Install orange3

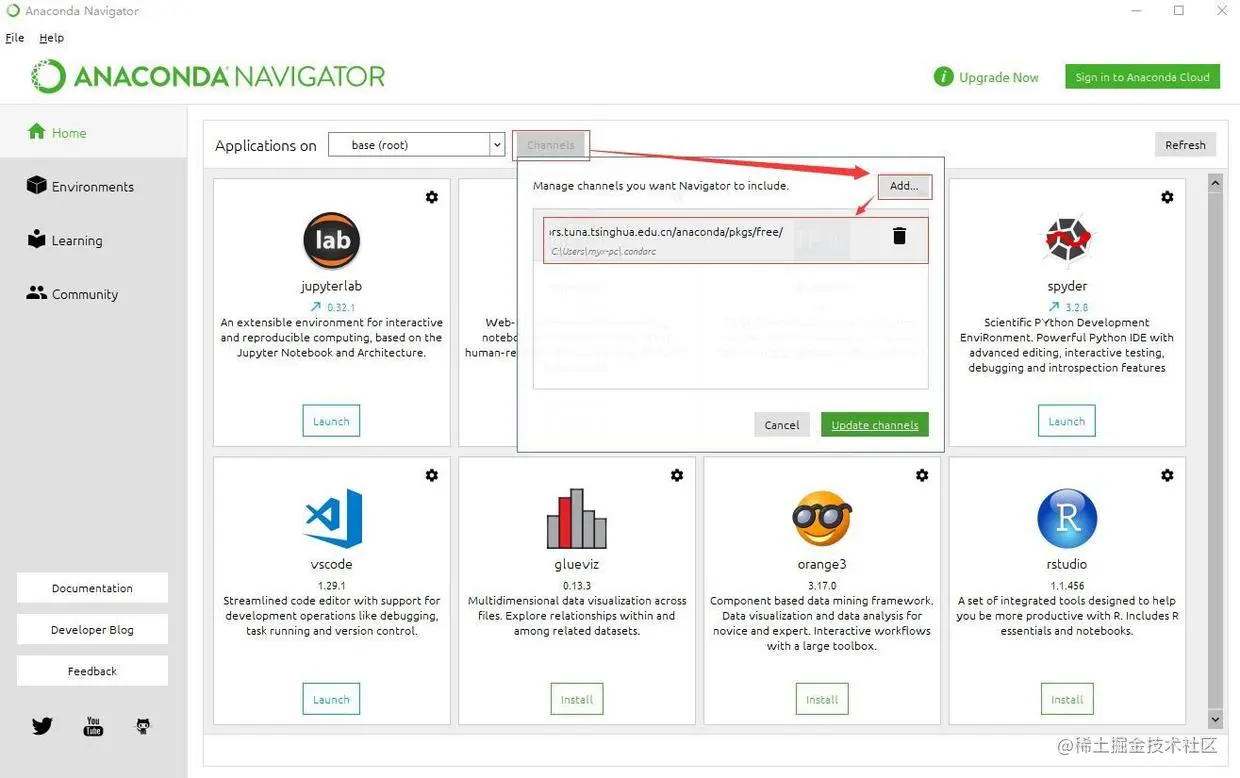(822, 699)
